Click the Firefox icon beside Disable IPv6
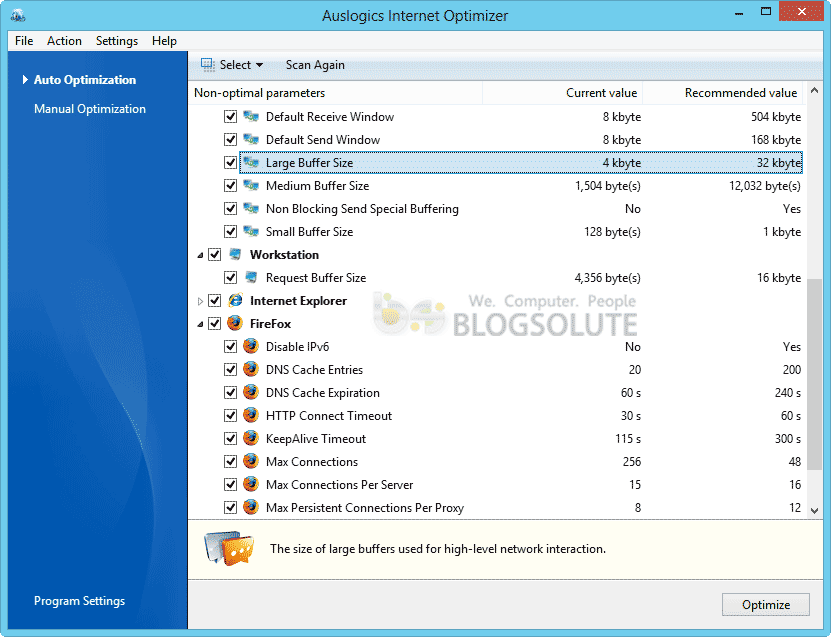831x637 pixels. coord(251,346)
